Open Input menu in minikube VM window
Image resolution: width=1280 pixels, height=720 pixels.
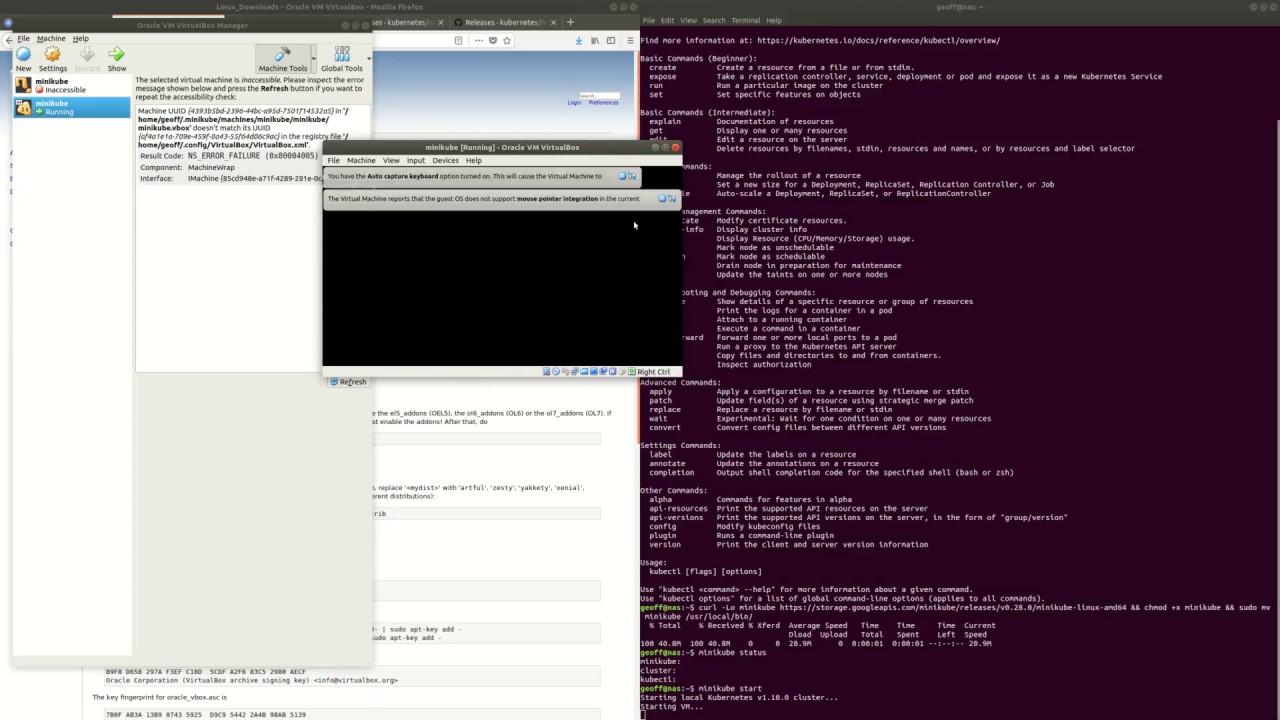point(416,160)
